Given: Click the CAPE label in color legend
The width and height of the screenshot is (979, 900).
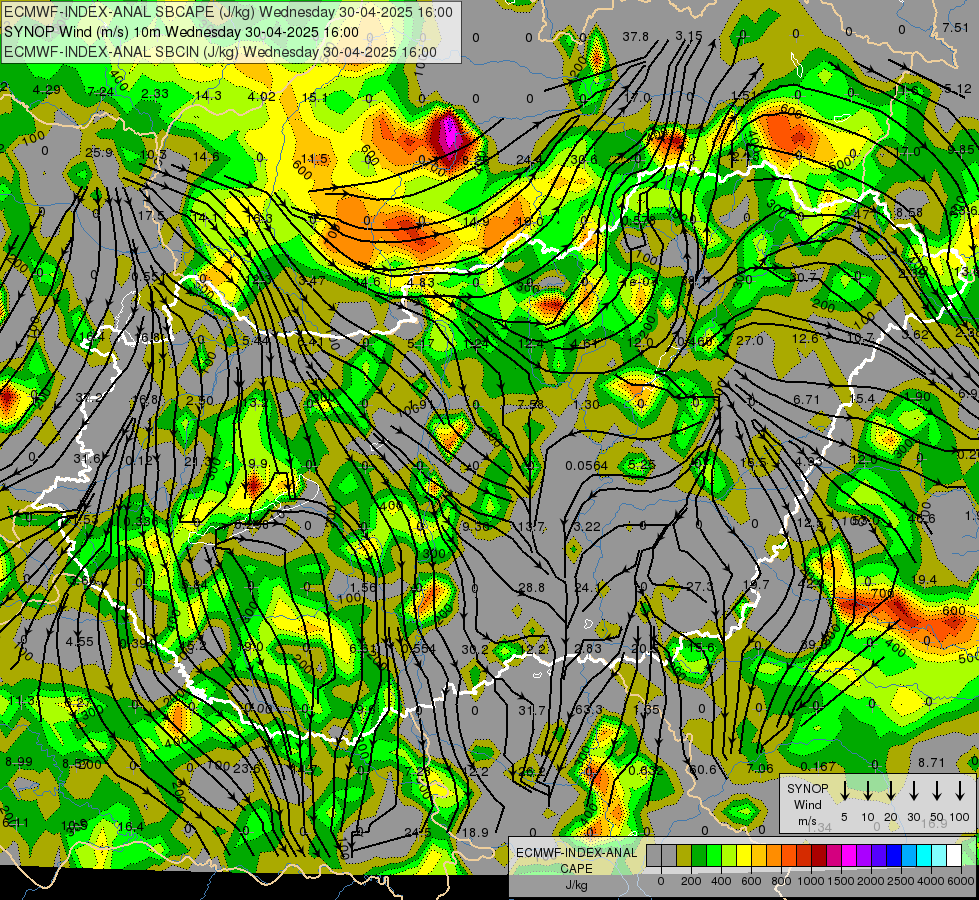Looking at the screenshot, I should point(576,868).
